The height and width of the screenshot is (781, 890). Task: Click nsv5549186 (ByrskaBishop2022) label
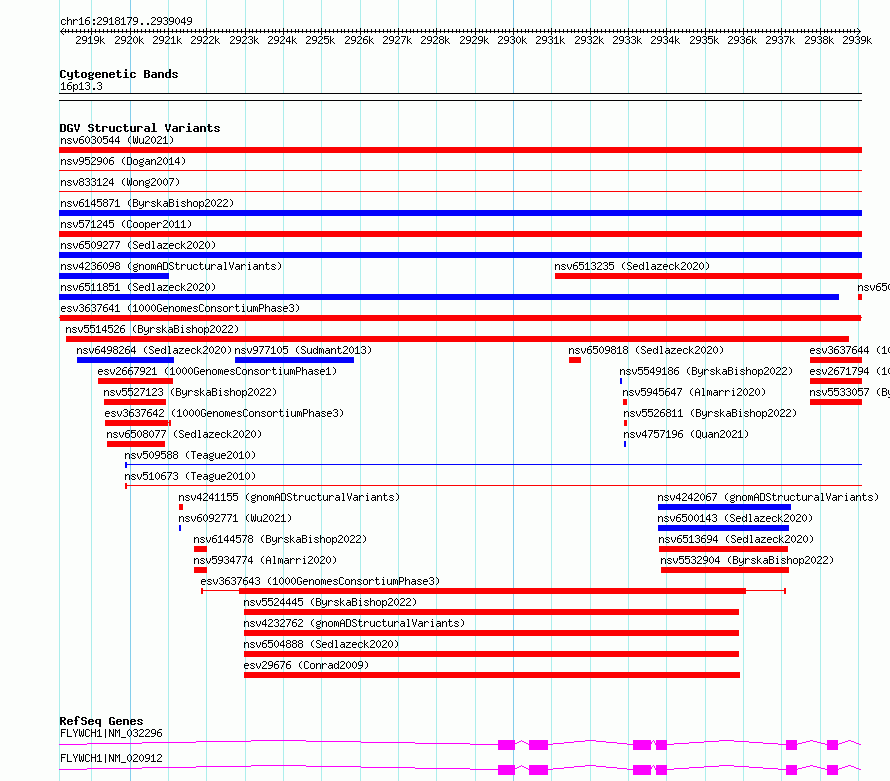pos(706,371)
